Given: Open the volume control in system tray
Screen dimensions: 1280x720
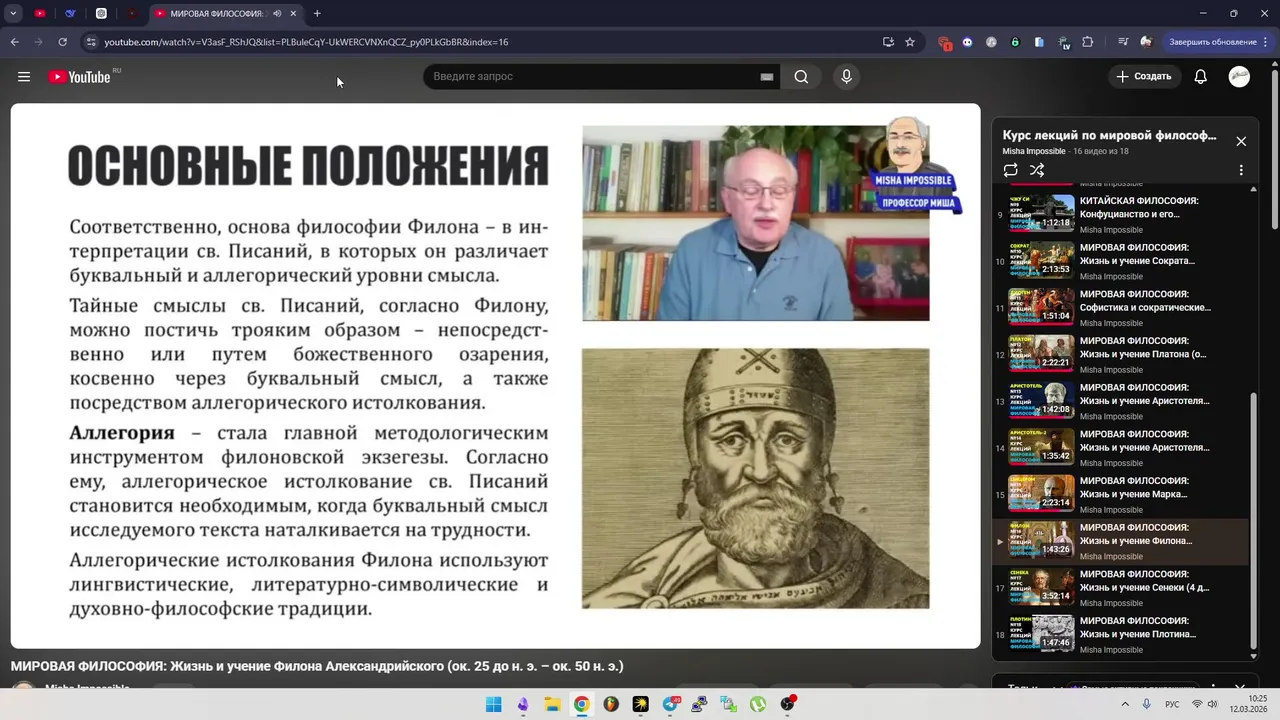Looking at the screenshot, I should pos(1212,704).
